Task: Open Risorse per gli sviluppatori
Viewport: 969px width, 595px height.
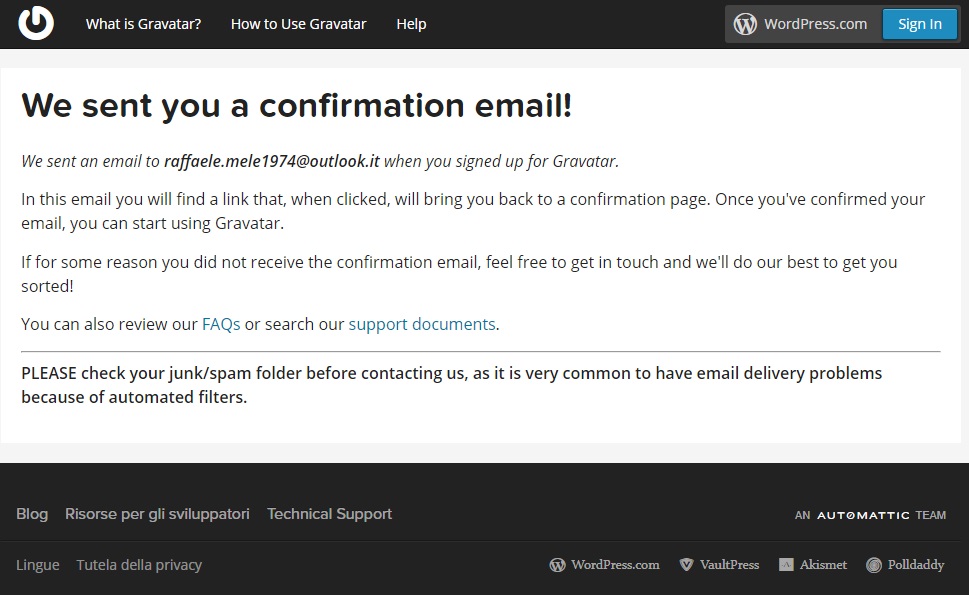Action: 157,514
